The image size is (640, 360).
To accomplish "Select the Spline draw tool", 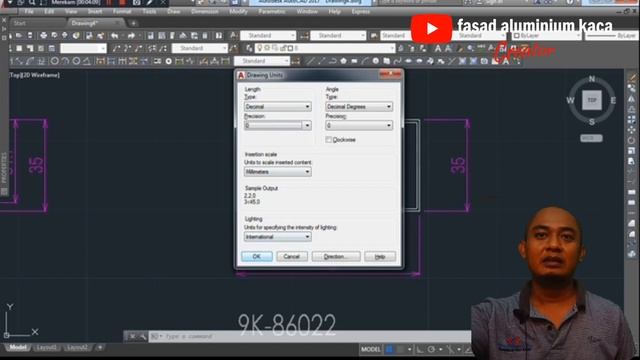I will coord(397,61).
